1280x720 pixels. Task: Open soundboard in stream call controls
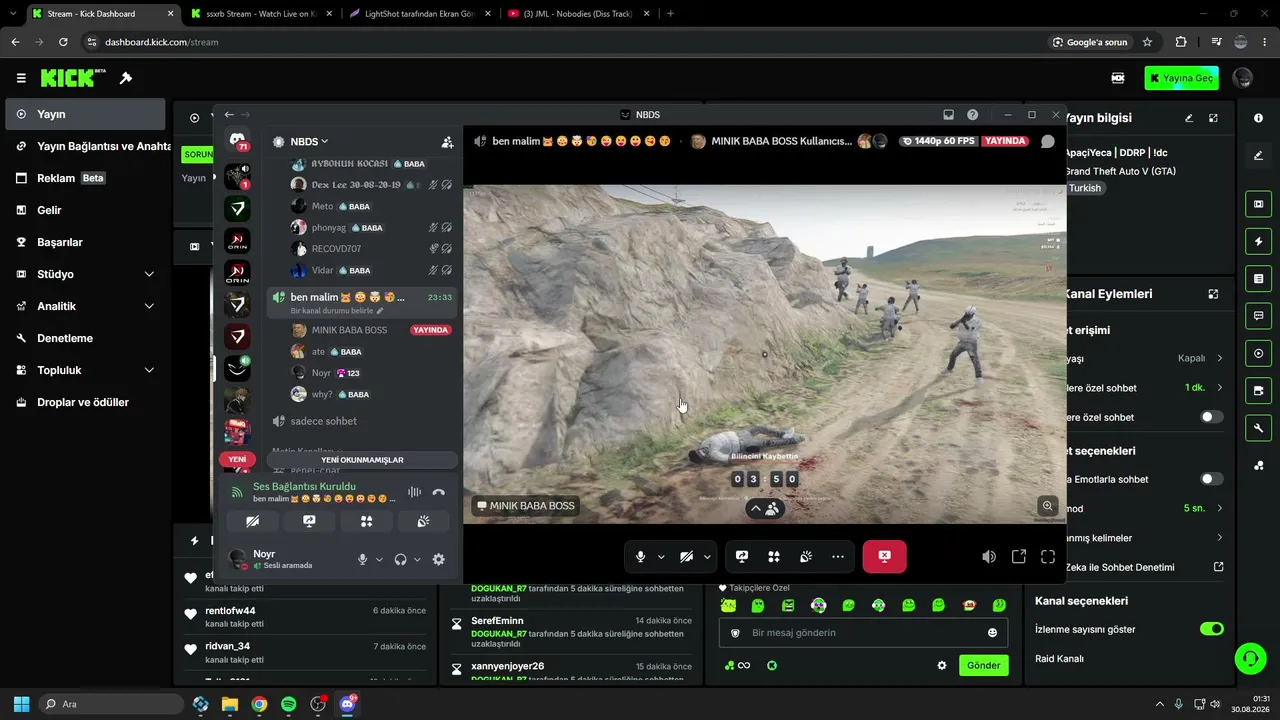[x=806, y=557]
